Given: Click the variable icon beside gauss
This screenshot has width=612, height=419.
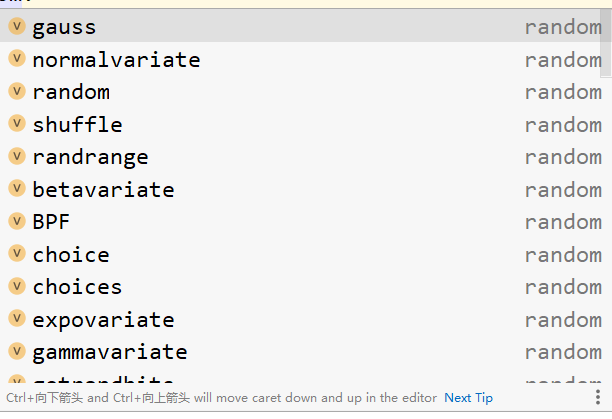Looking at the screenshot, I should point(17,27).
